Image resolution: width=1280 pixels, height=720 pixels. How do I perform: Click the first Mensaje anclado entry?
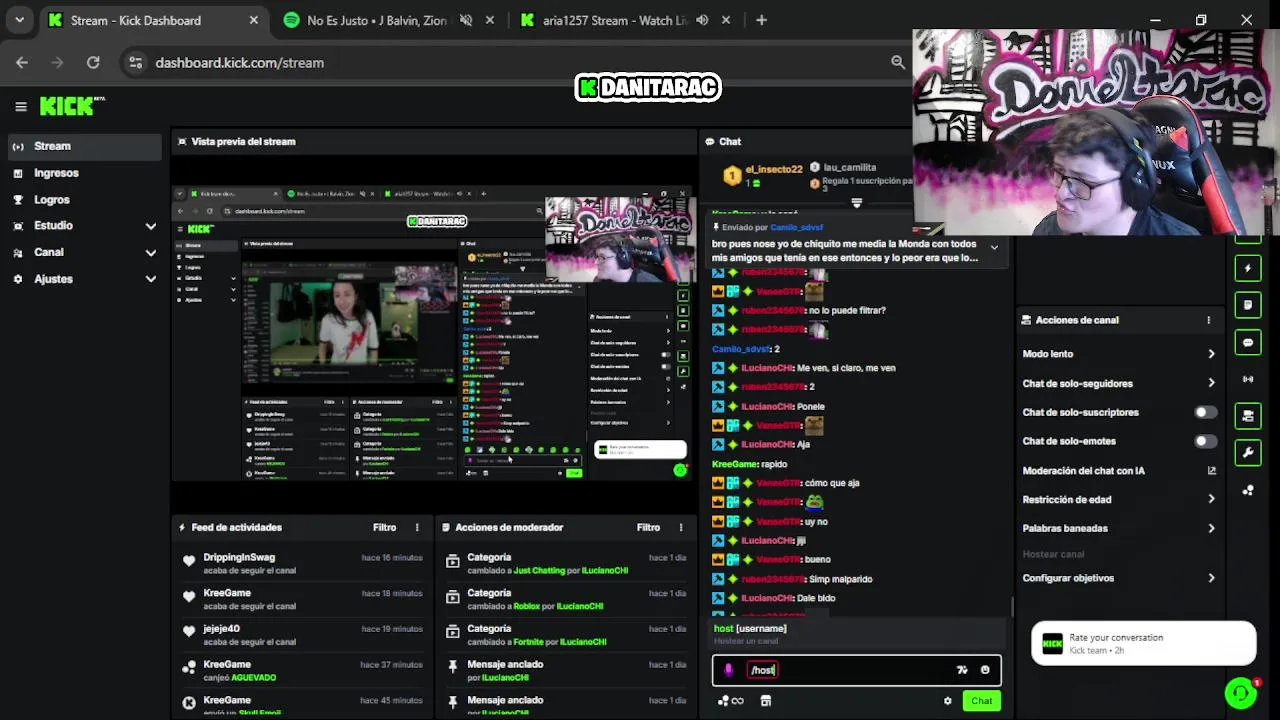566,671
